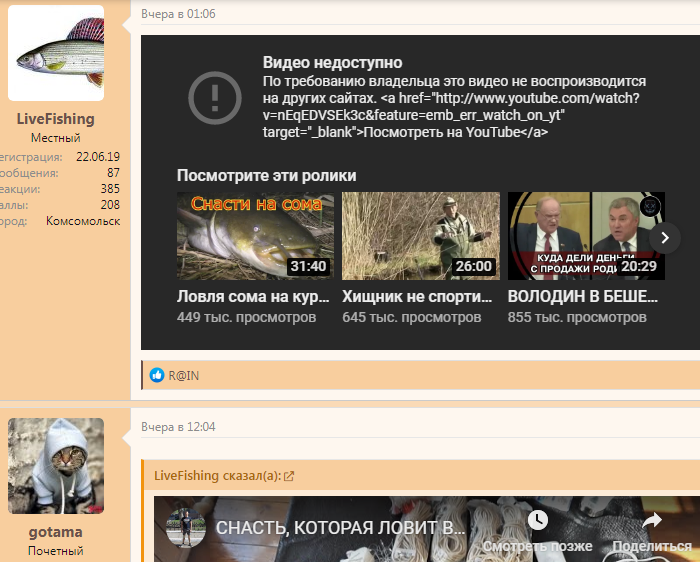The width and height of the screenshot is (700, 562).
Task: Click post timestamp Вчера в 12:04
Action: tap(178, 427)
